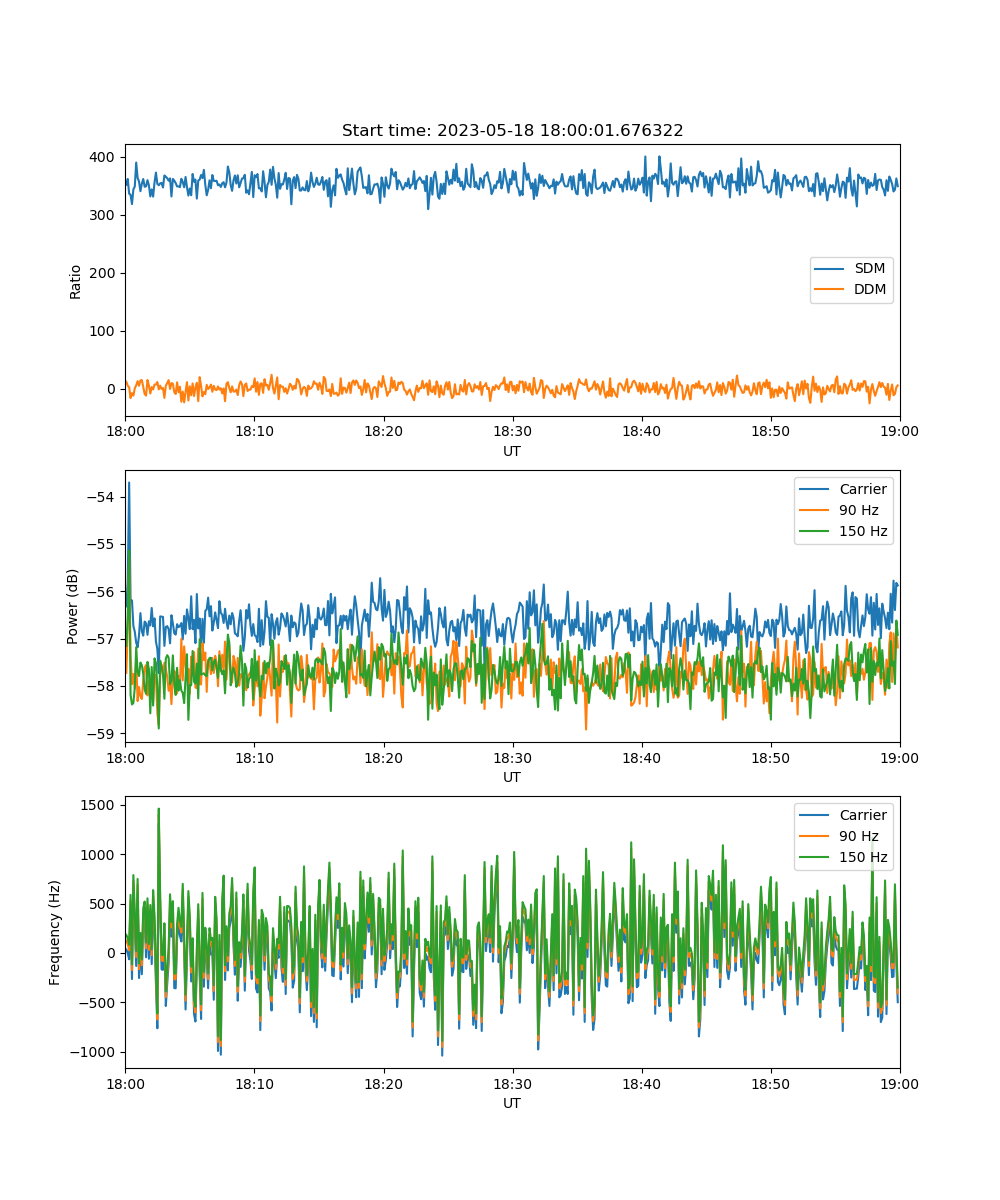Select "90 Hz" in the Frequency plot legend
Viewport: 1000px width, 1200px height.
click(x=859, y=836)
